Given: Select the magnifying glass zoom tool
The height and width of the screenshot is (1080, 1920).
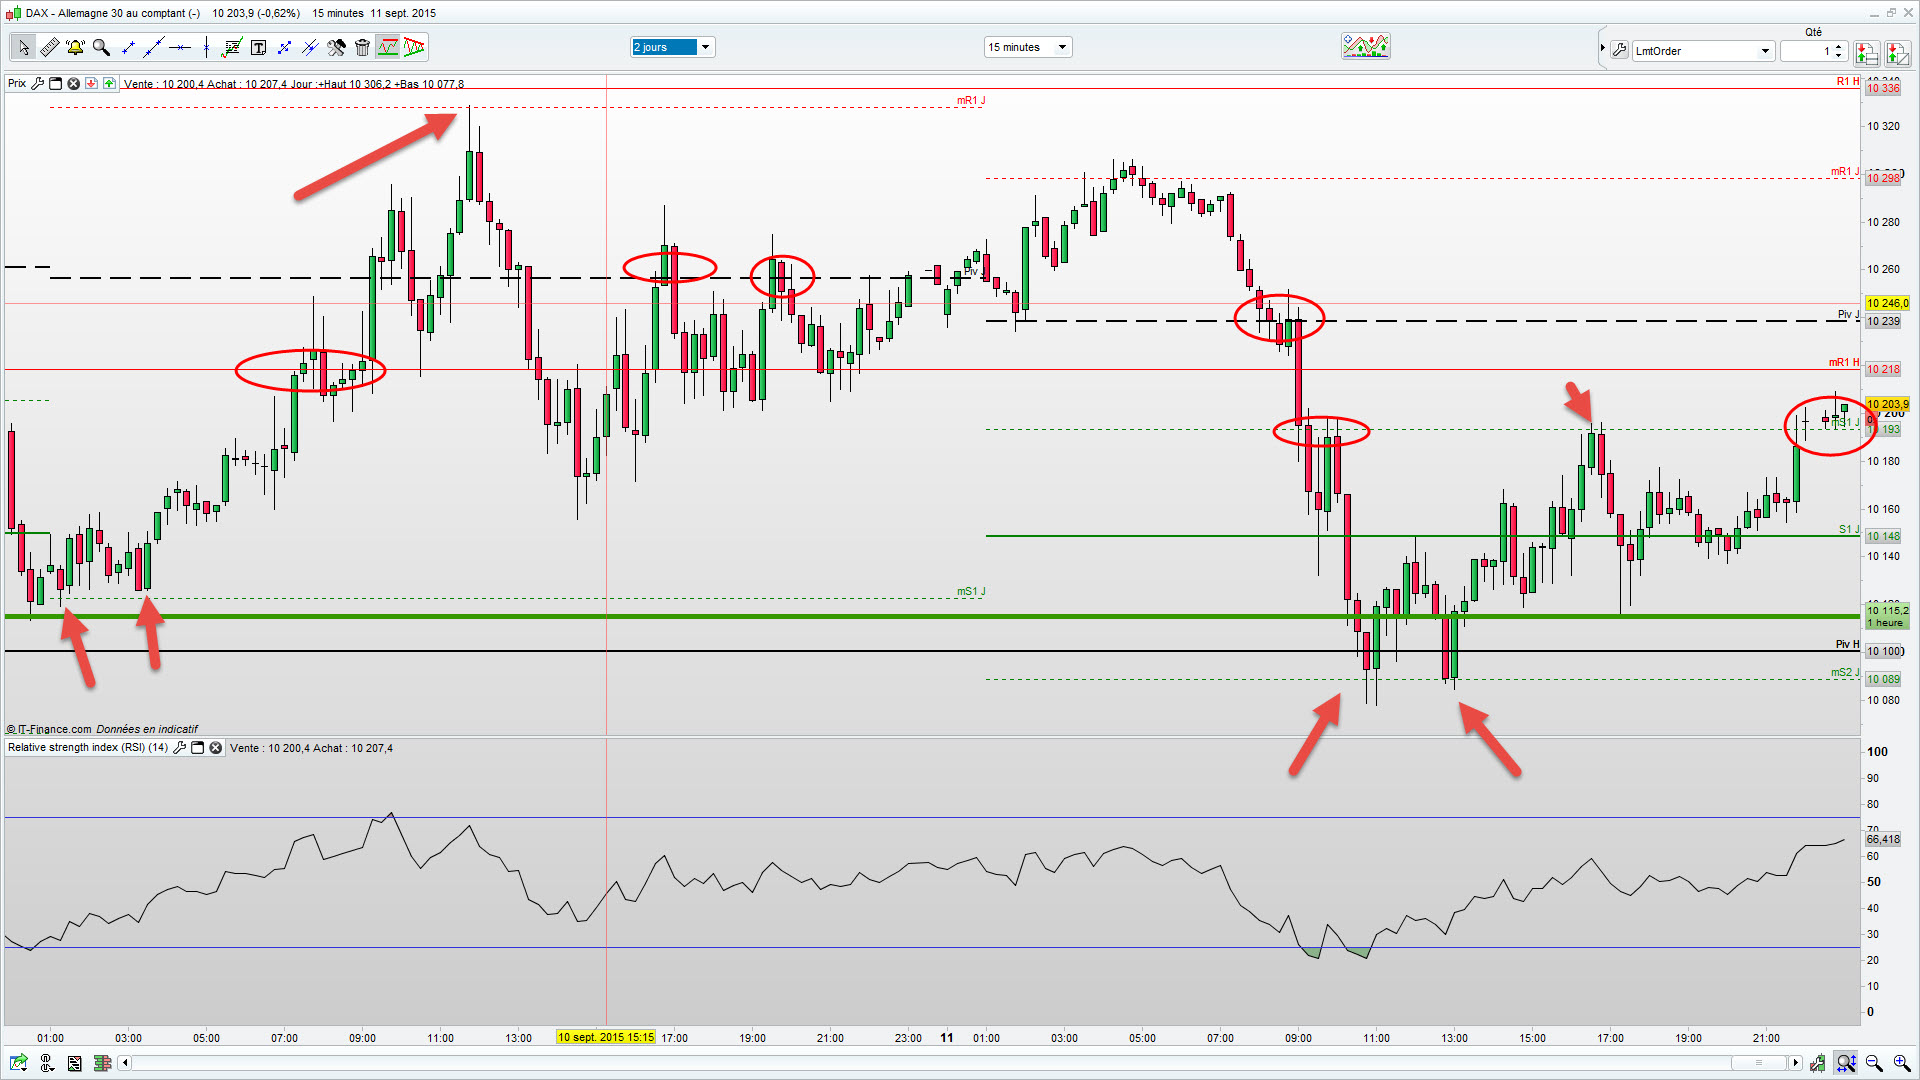Looking at the screenshot, I should 101,47.
